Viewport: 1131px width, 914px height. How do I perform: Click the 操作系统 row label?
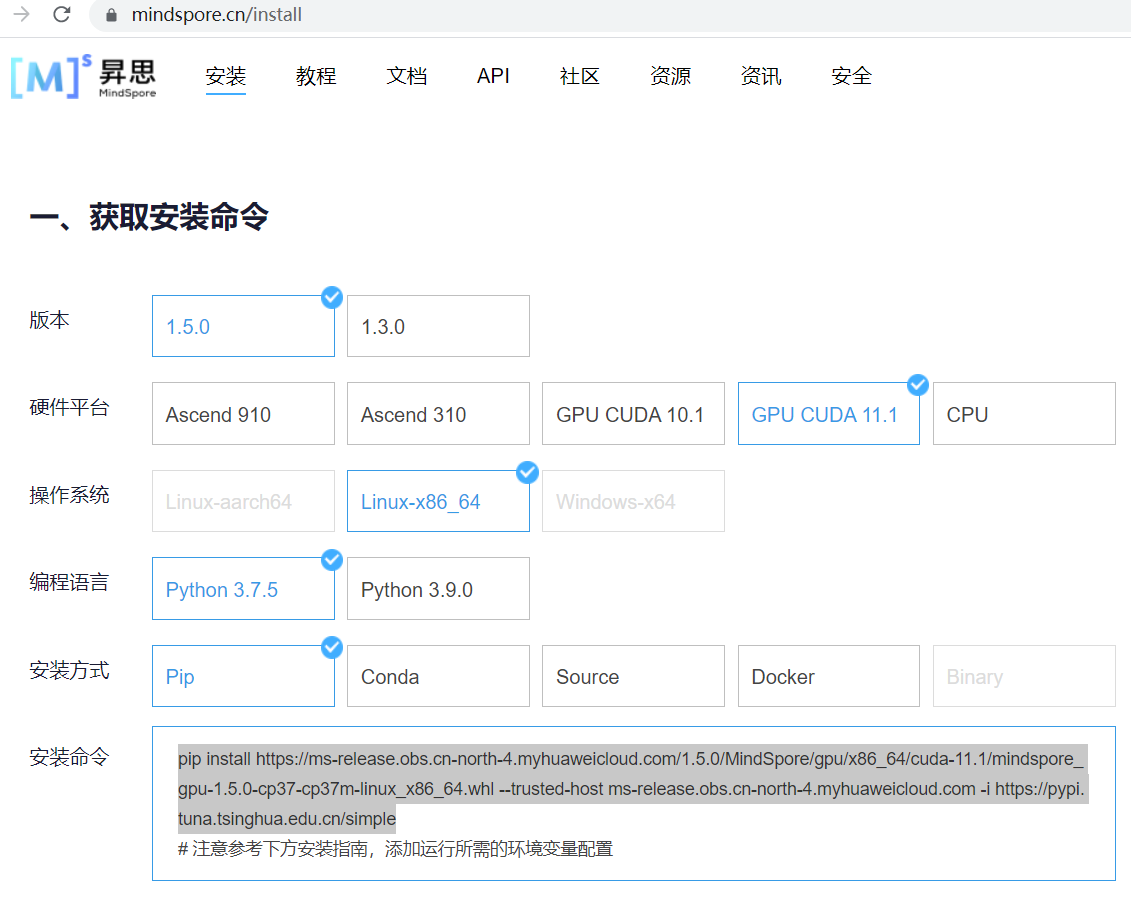point(69,495)
